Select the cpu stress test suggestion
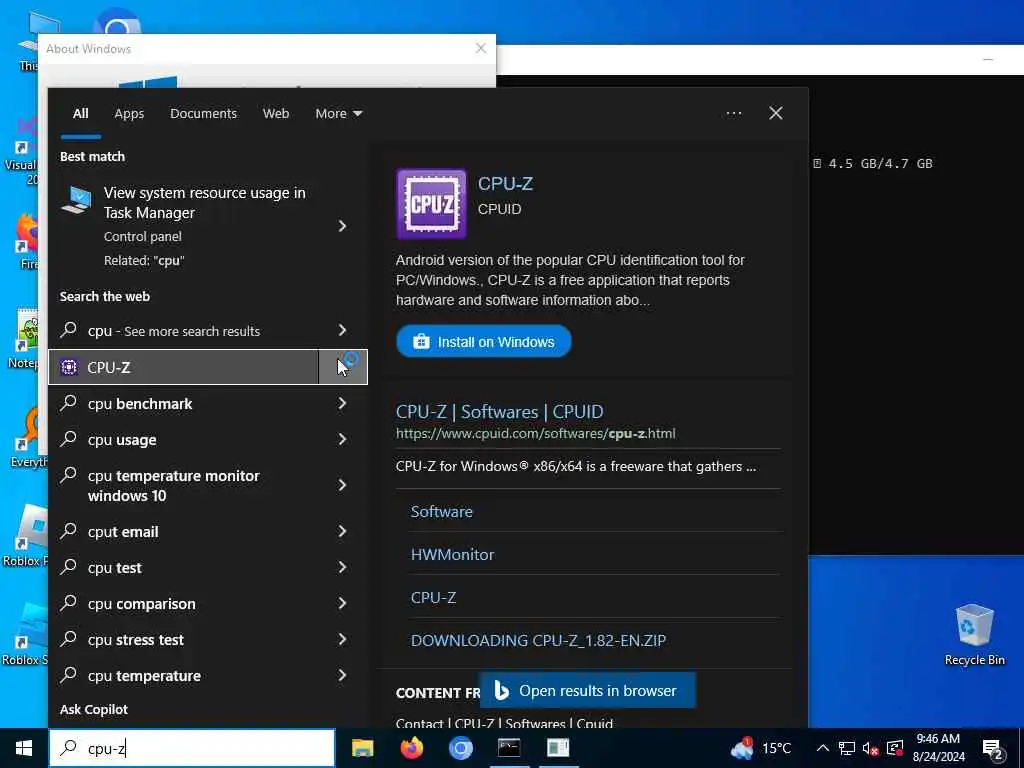Screen dimensions: 1024x768 tap(184, 639)
